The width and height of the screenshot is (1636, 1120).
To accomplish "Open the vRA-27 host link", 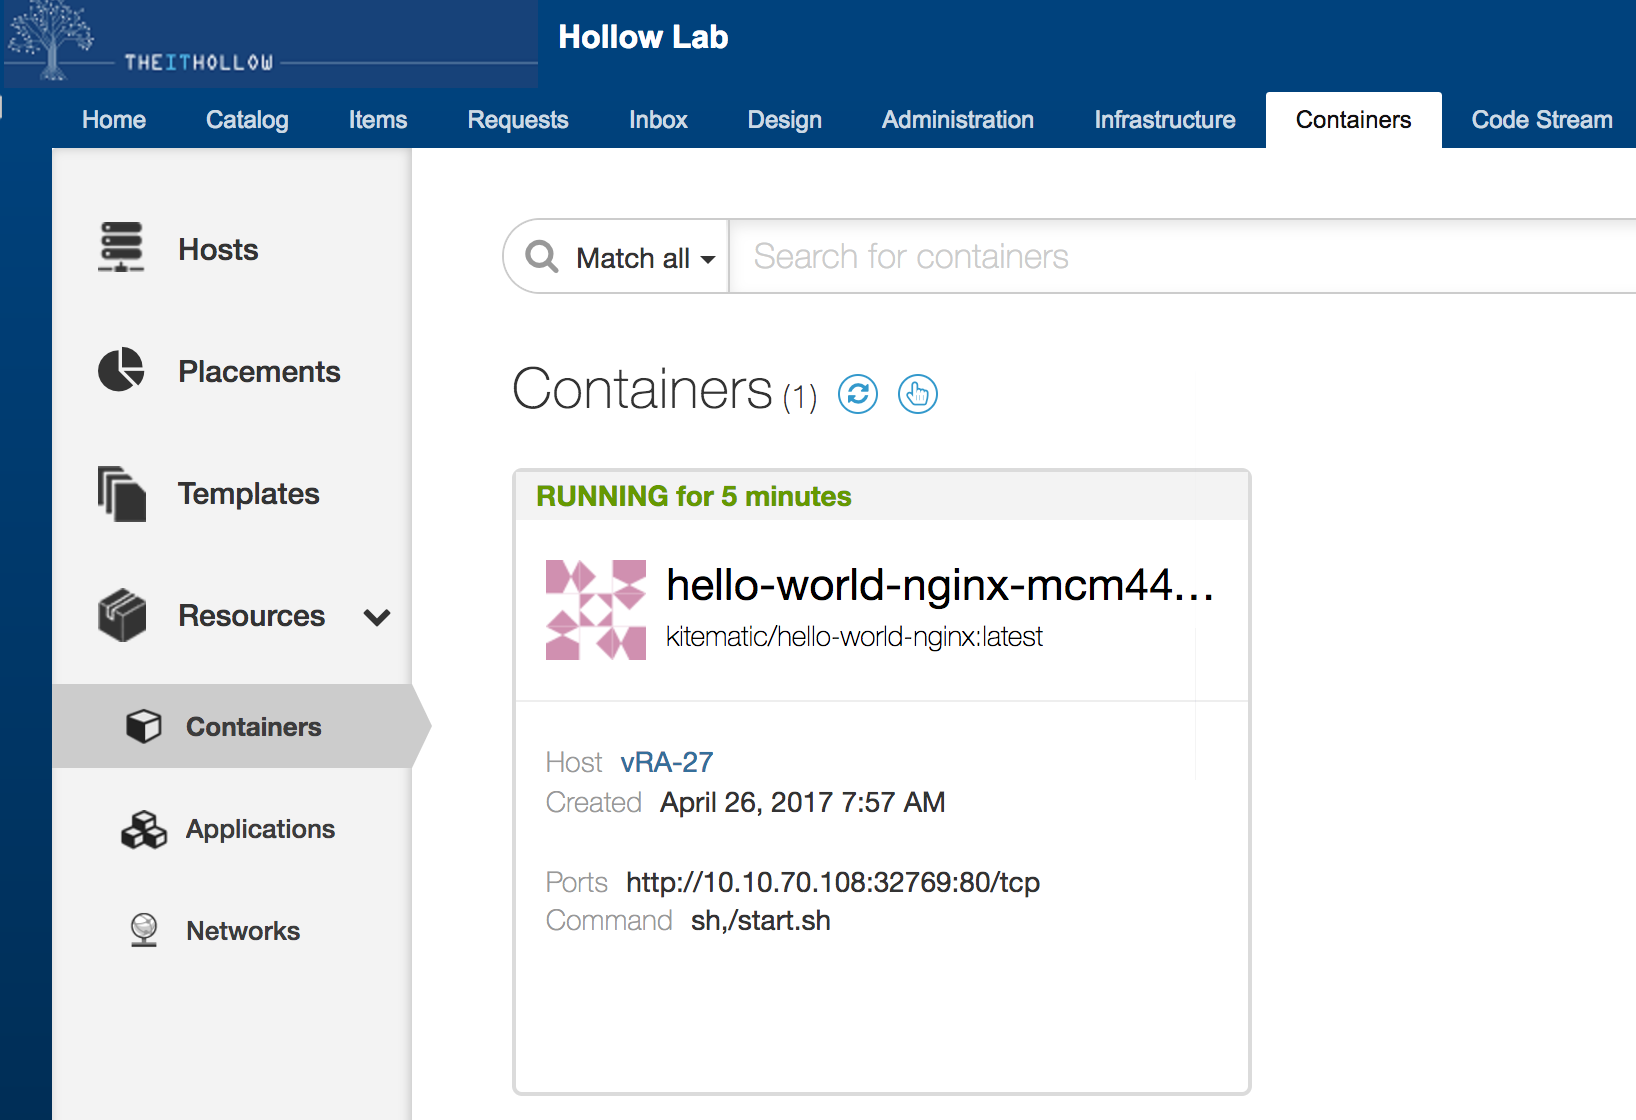I will (666, 763).
